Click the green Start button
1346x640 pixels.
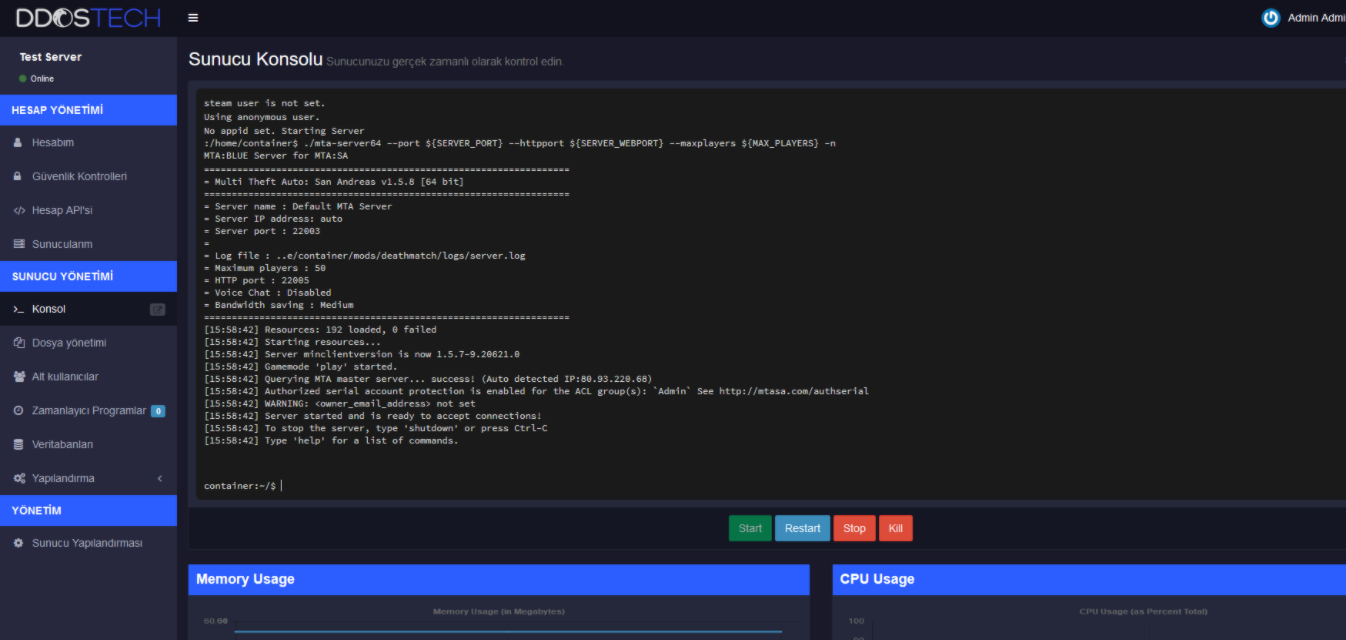pyautogui.click(x=750, y=528)
